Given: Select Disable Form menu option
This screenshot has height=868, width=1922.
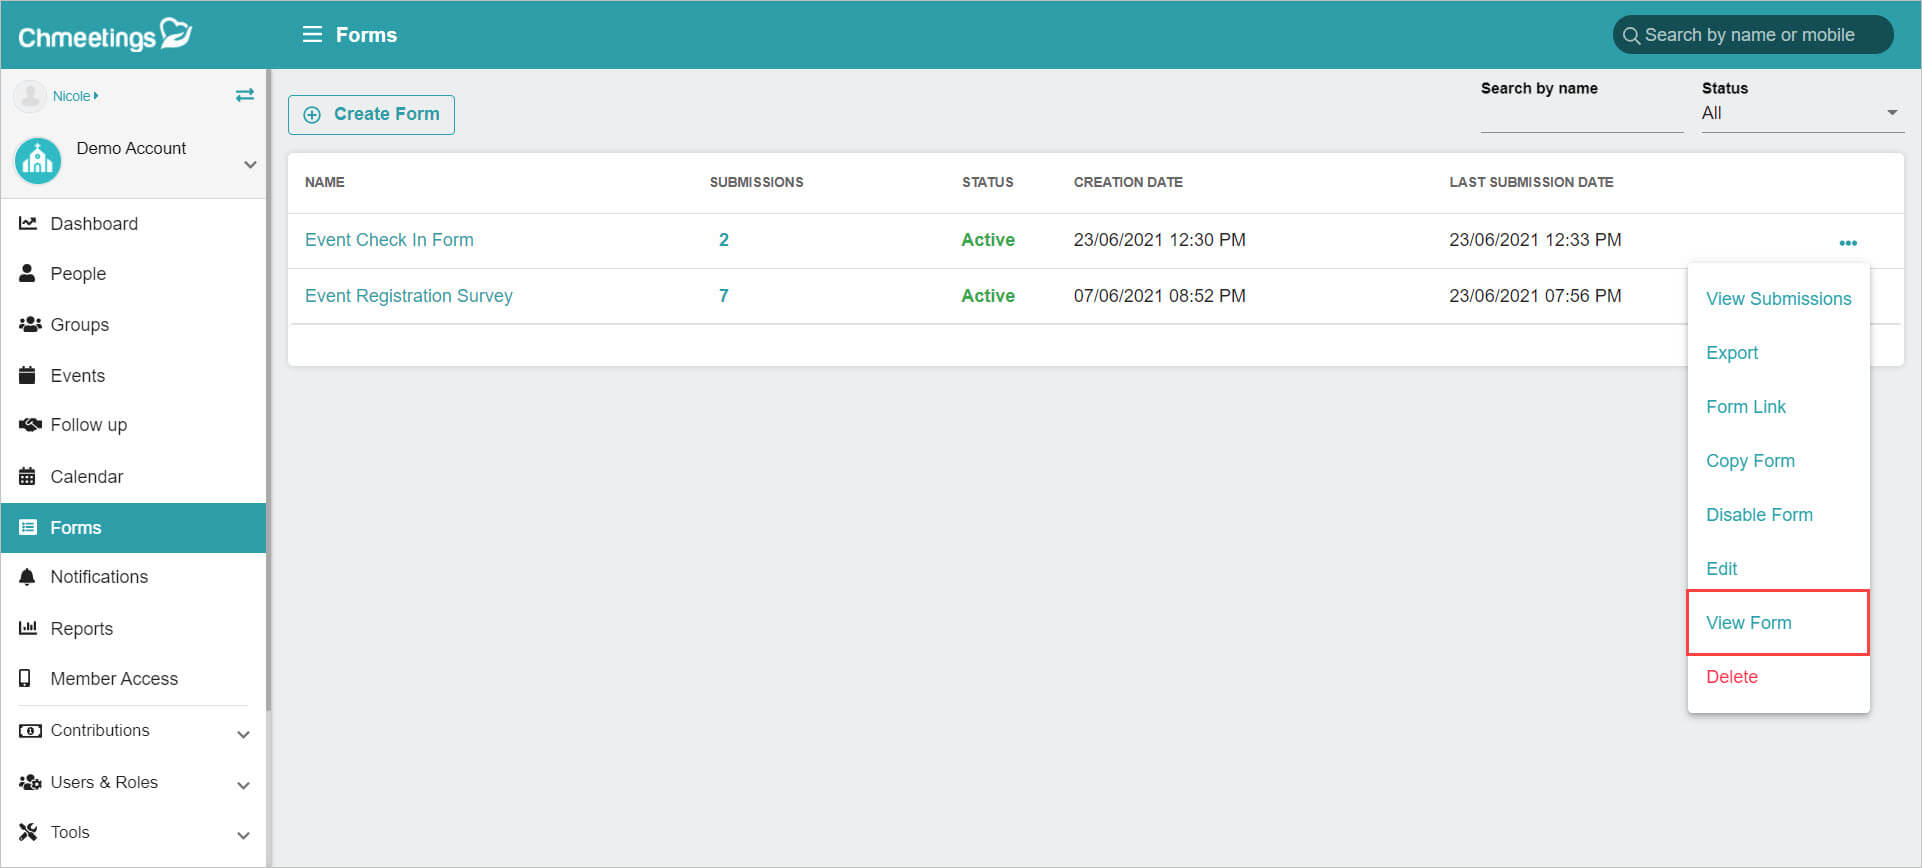Looking at the screenshot, I should coord(1759,515).
